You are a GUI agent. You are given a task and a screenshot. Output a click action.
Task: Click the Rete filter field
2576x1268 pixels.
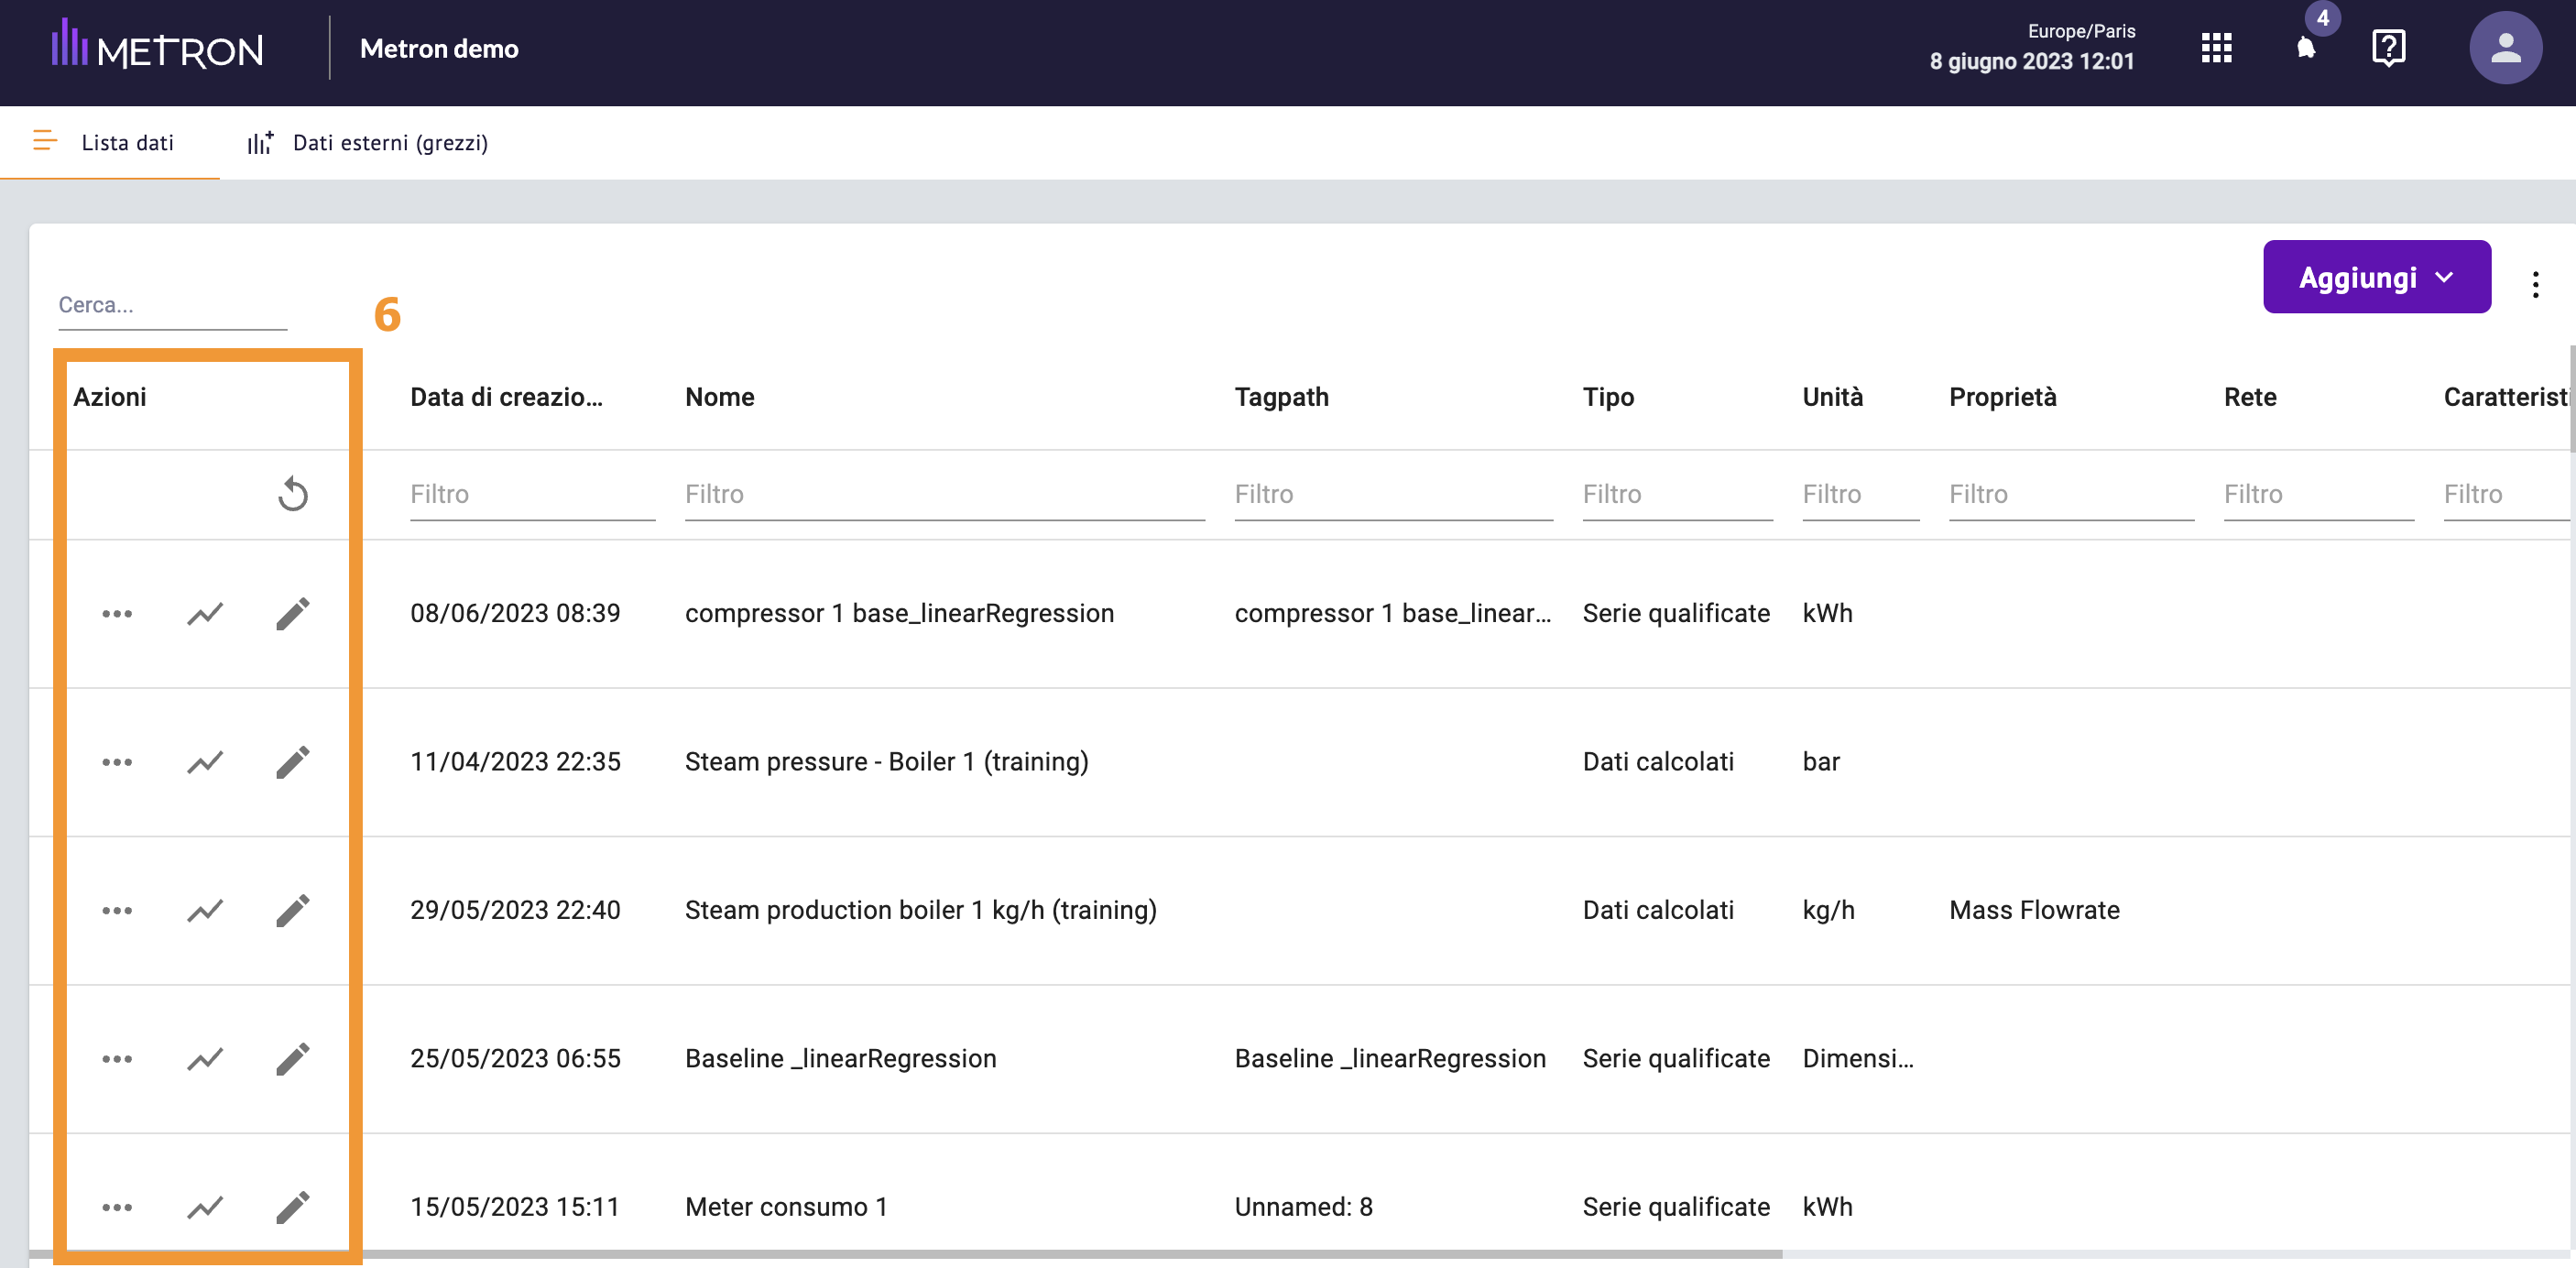[x=2318, y=494]
